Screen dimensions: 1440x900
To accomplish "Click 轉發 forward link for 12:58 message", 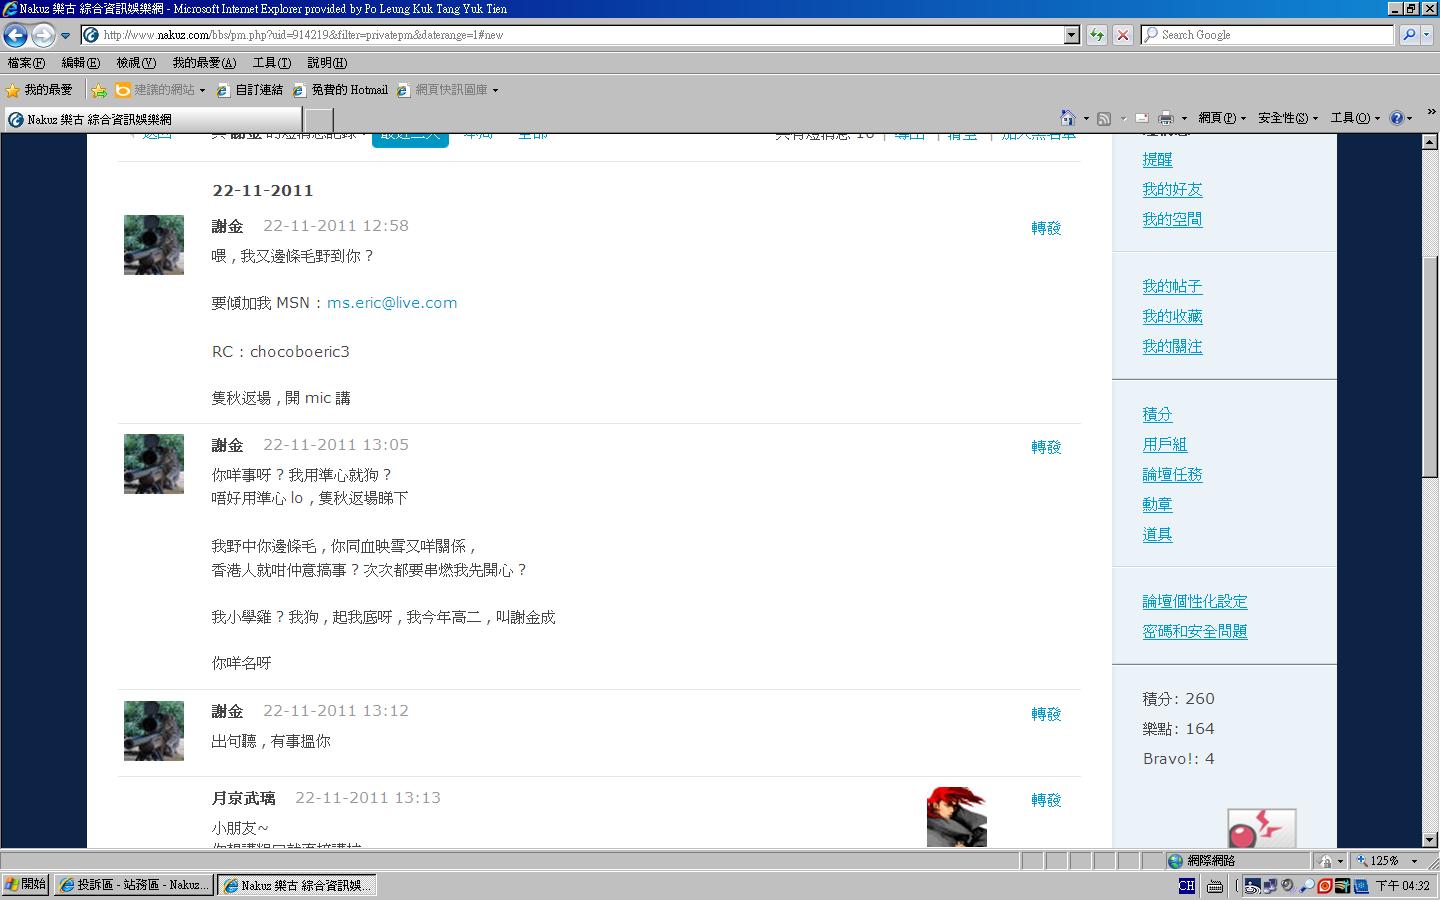I will pyautogui.click(x=1046, y=228).
